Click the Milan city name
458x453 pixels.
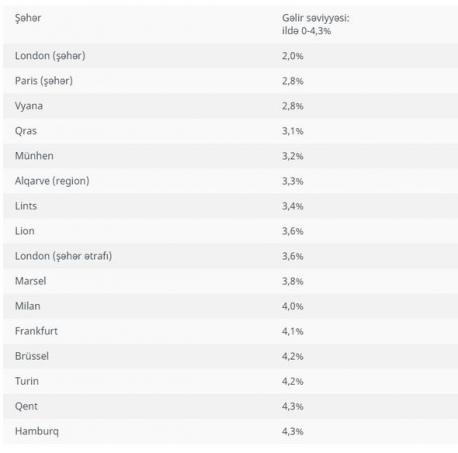click(x=28, y=306)
